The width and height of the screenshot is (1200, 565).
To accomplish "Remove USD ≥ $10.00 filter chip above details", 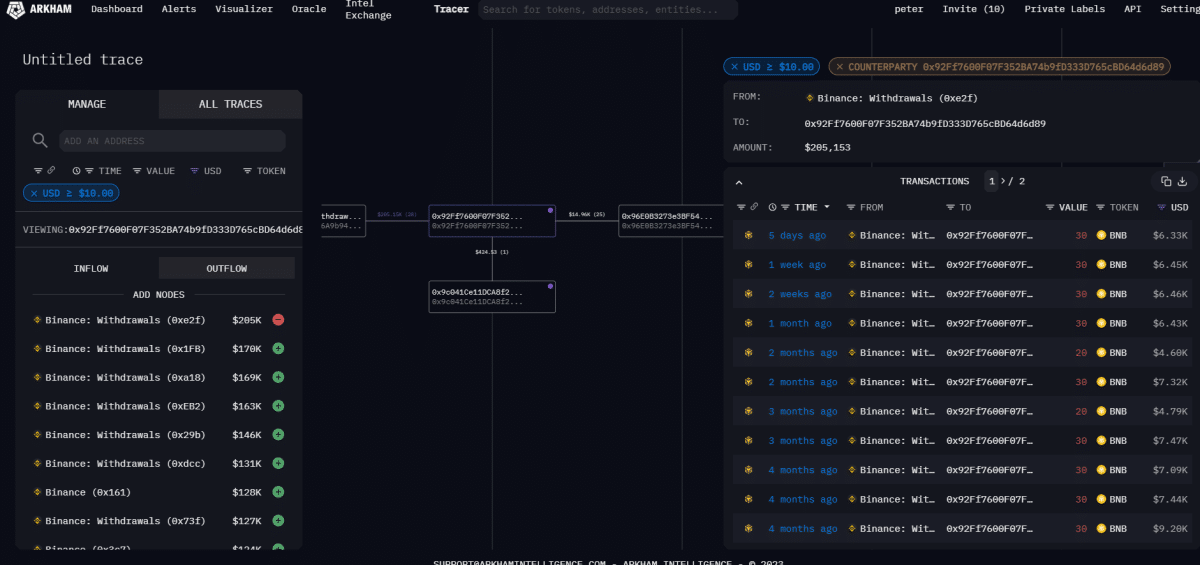I will point(734,67).
